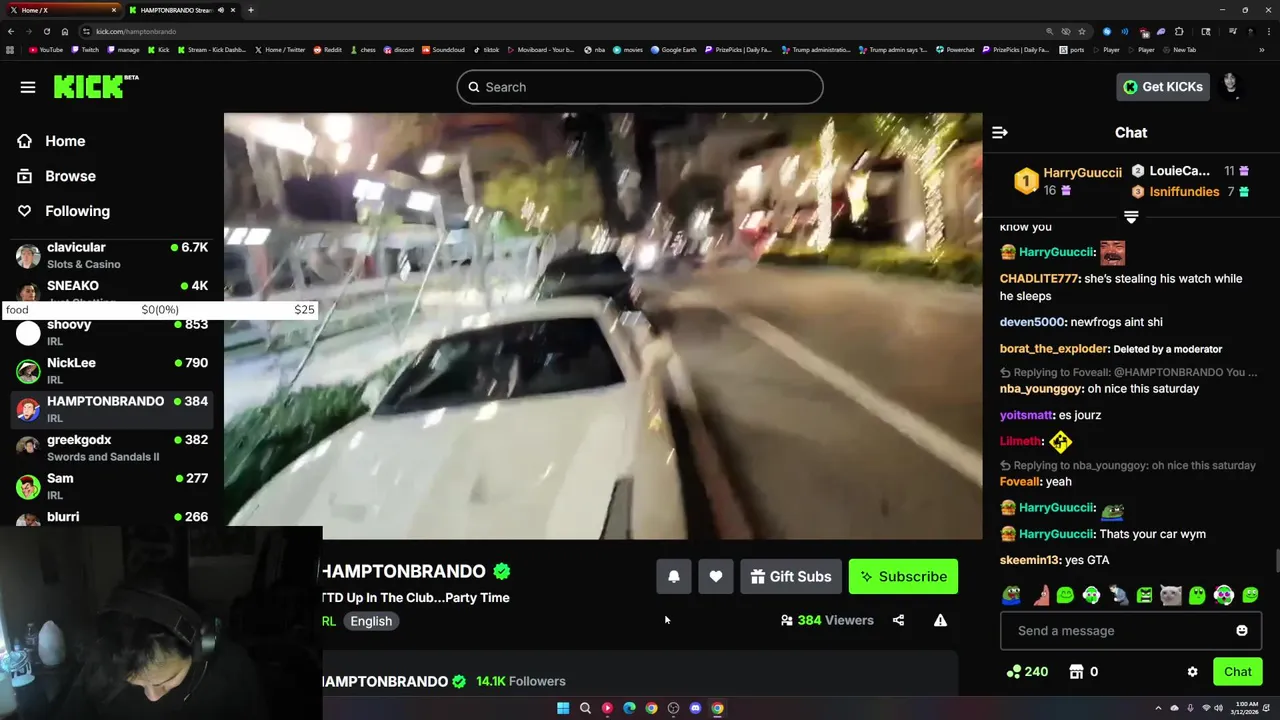The image size is (1280, 720).
Task: Open chat settings gear
Action: (x=1192, y=672)
